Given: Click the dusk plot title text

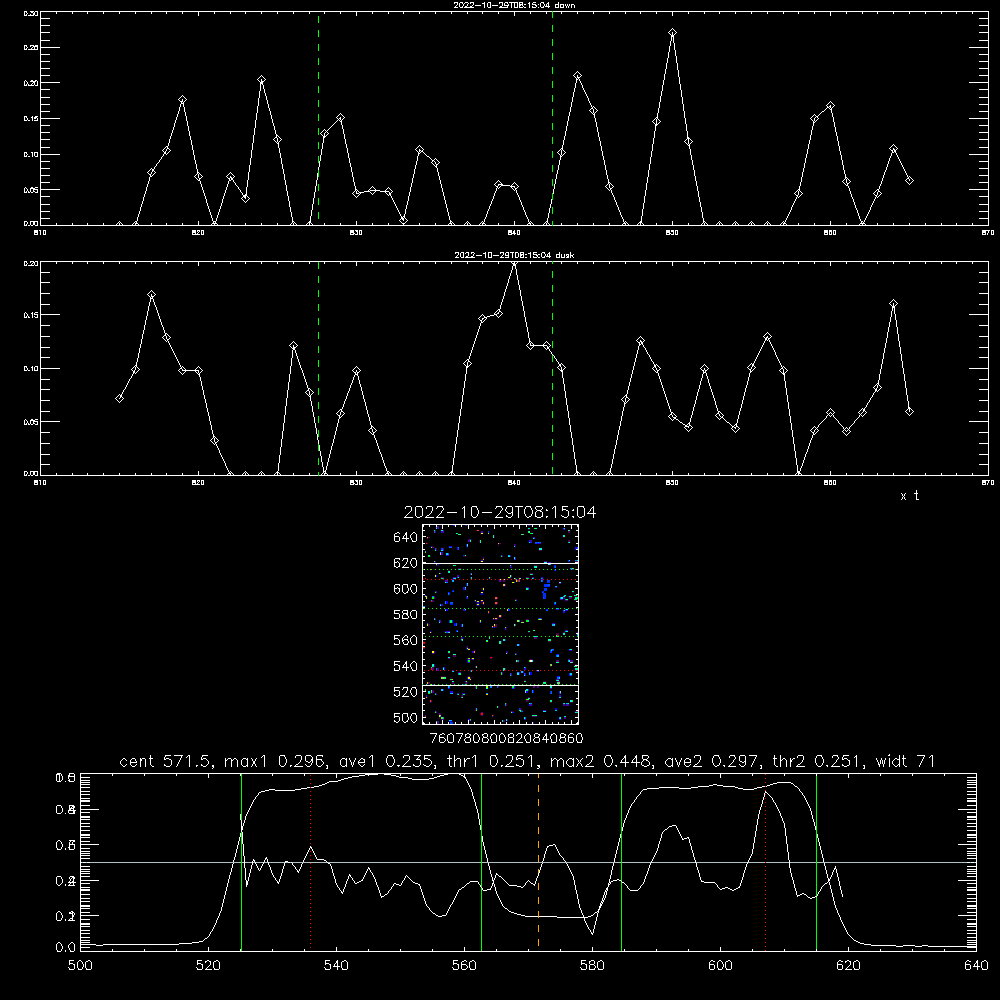Looking at the screenshot, I should click(514, 255).
